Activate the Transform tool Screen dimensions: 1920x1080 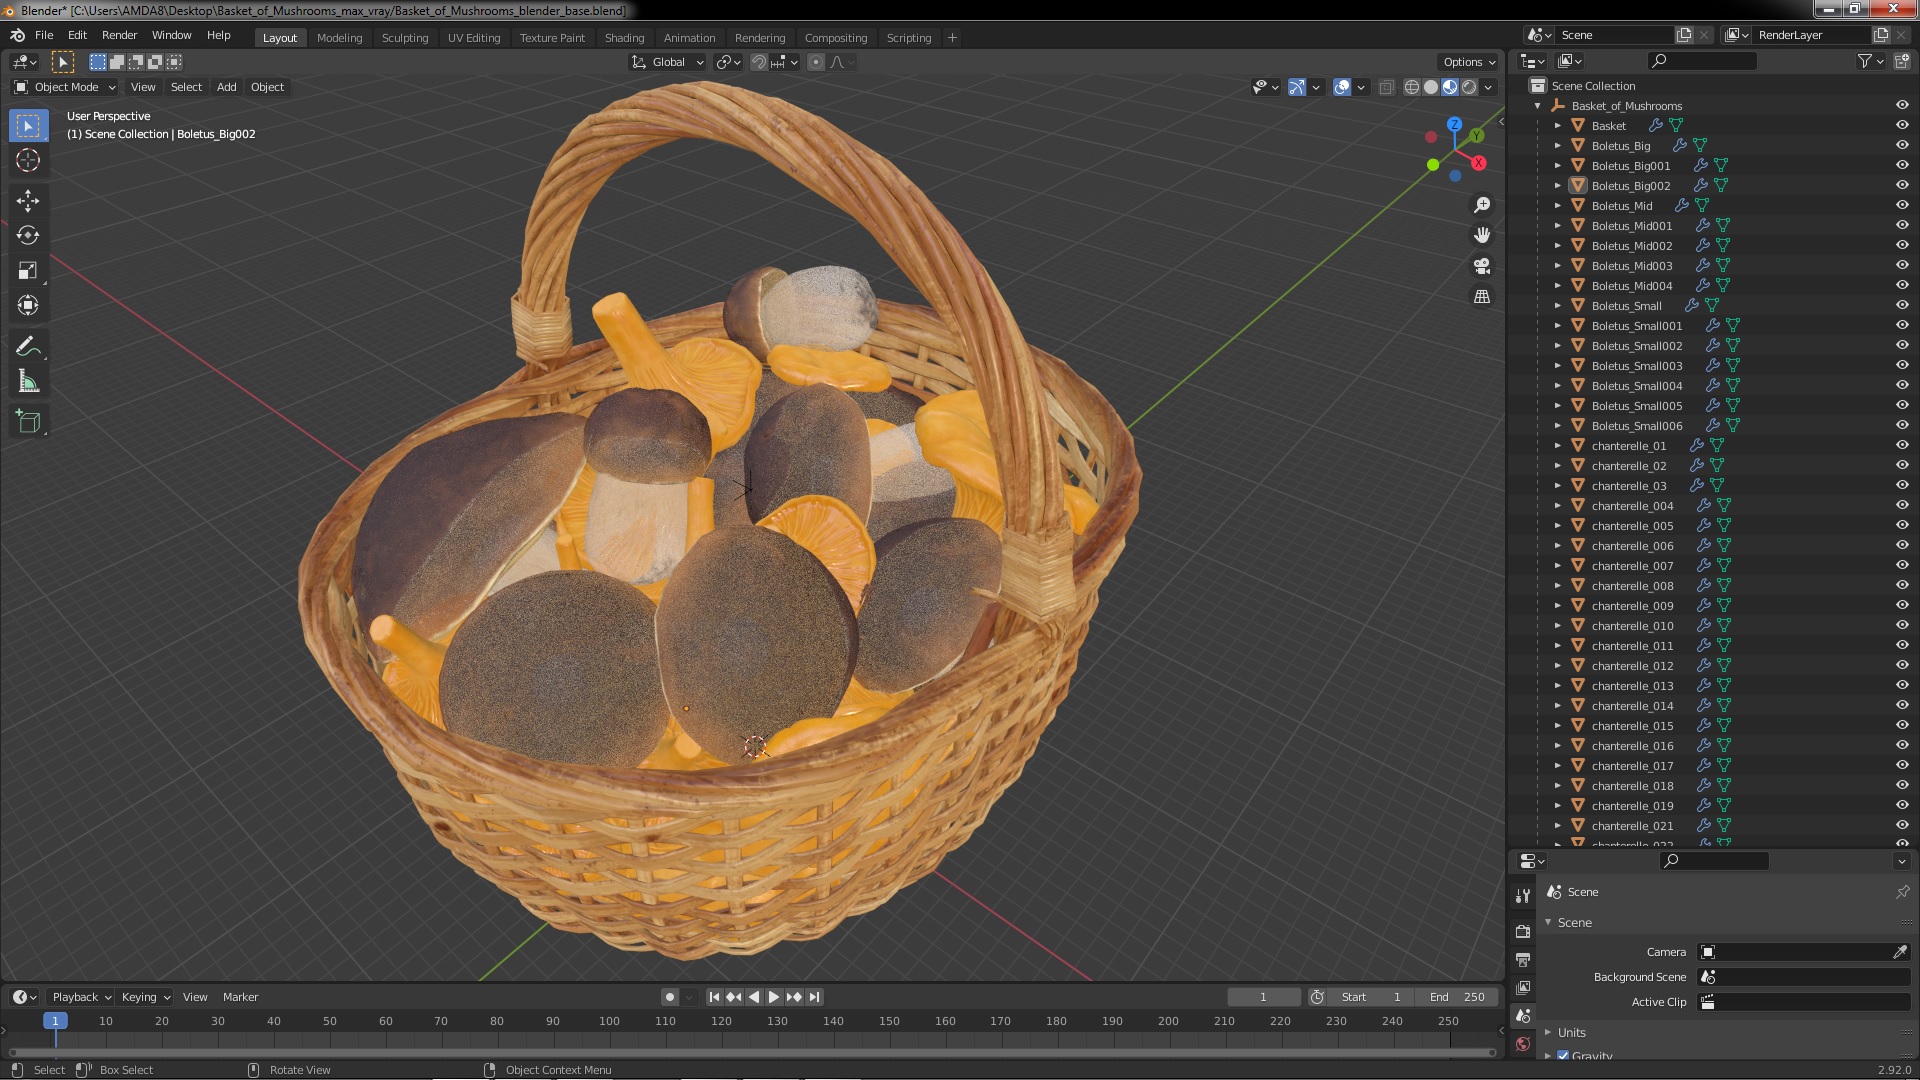[28, 305]
